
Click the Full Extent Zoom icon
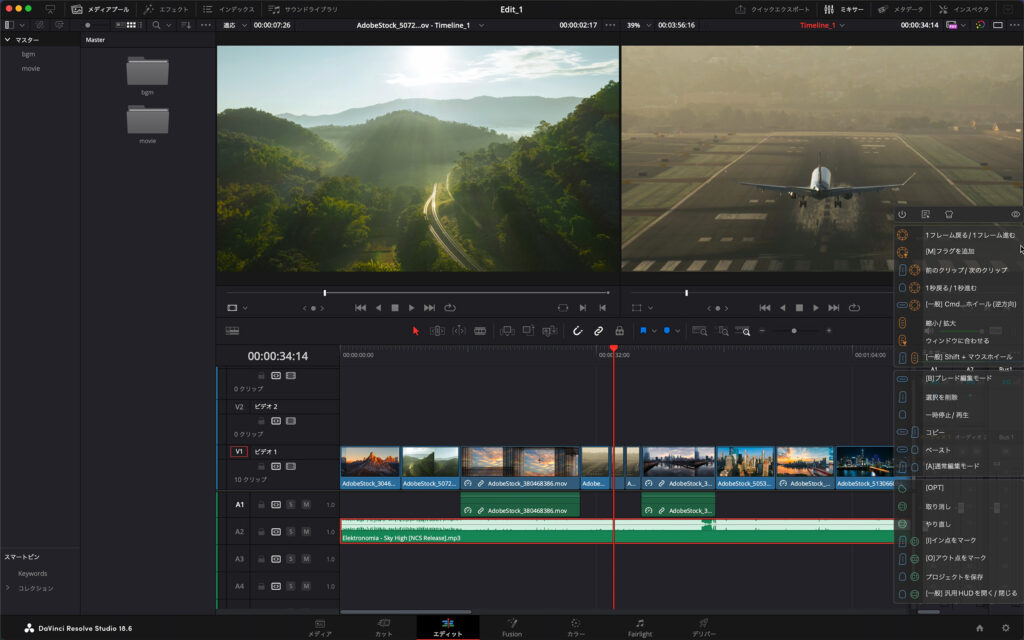(x=699, y=331)
